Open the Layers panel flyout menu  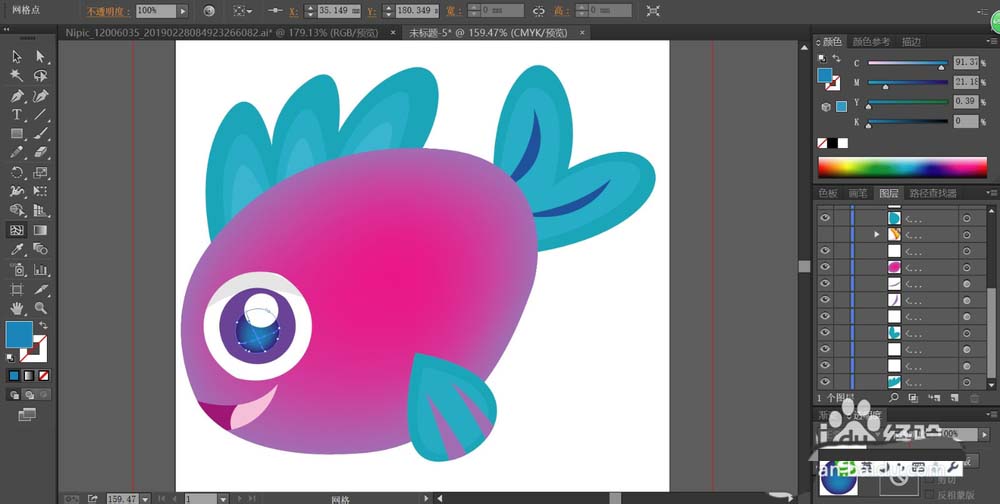point(991,193)
